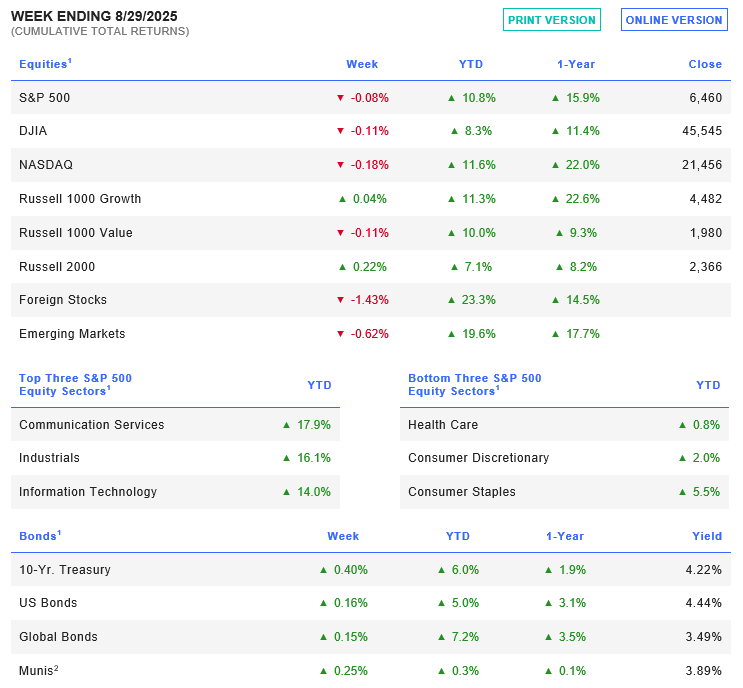Screen dimensions: 743x688
Task: Select the Russell 2000 row label
Action: 57,267
